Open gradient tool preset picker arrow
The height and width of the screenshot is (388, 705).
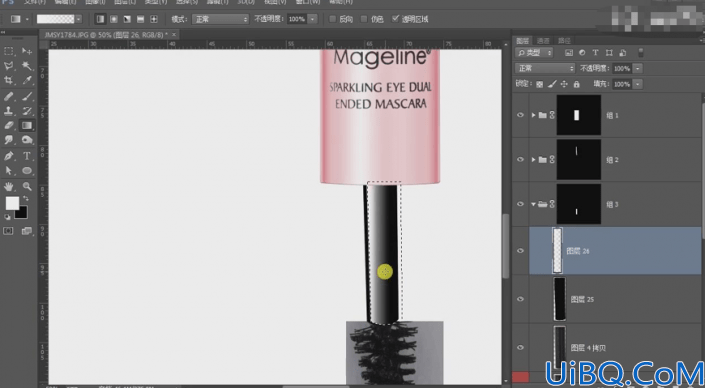pos(27,19)
